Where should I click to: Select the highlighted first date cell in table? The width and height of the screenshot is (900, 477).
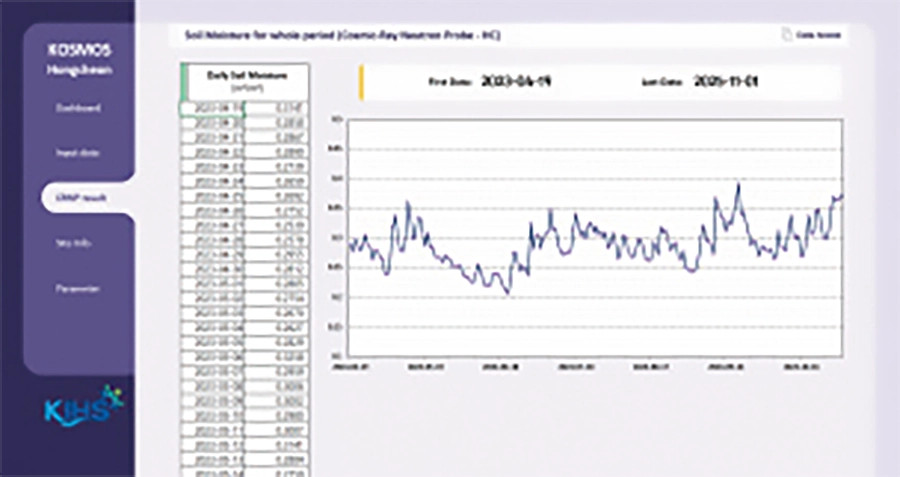coord(212,108)
